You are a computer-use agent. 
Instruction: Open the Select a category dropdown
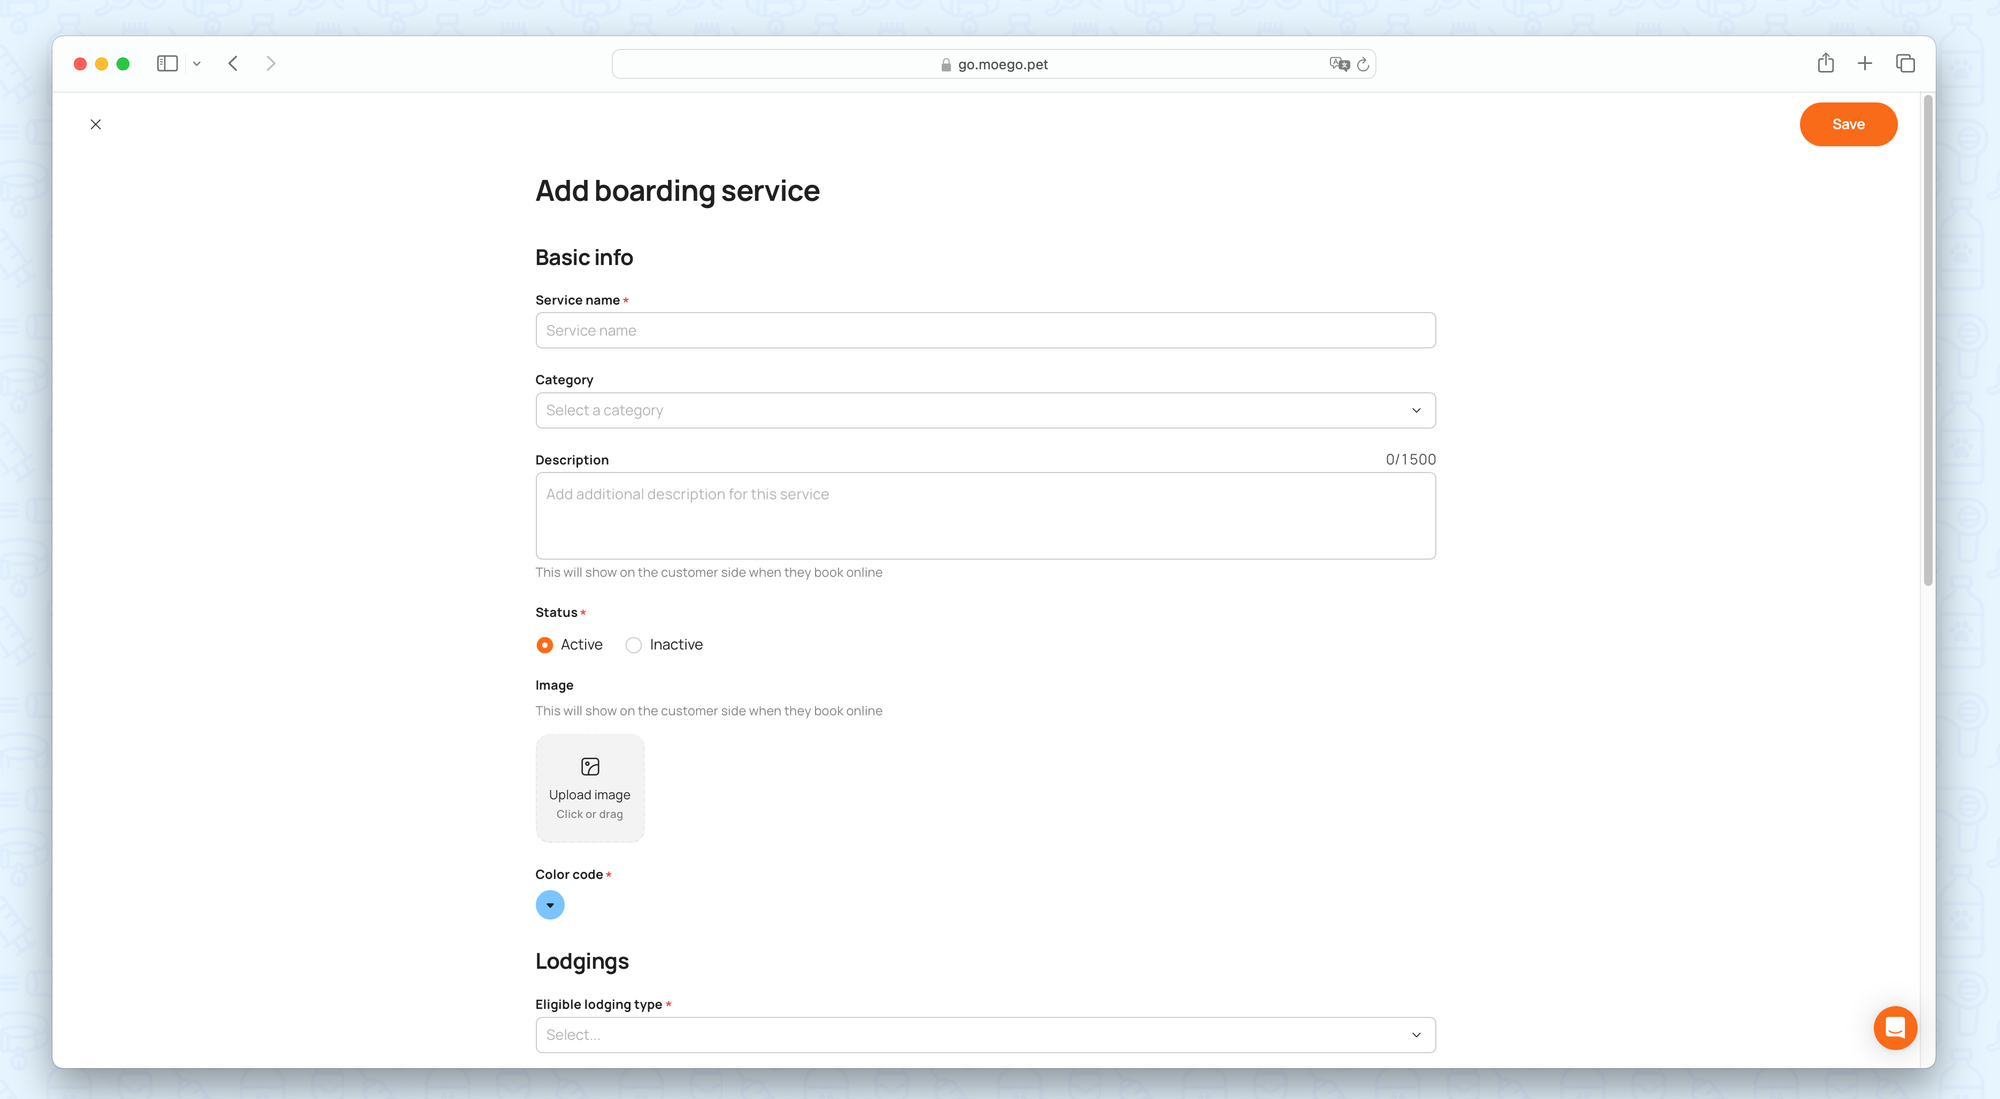click(985, 410)
